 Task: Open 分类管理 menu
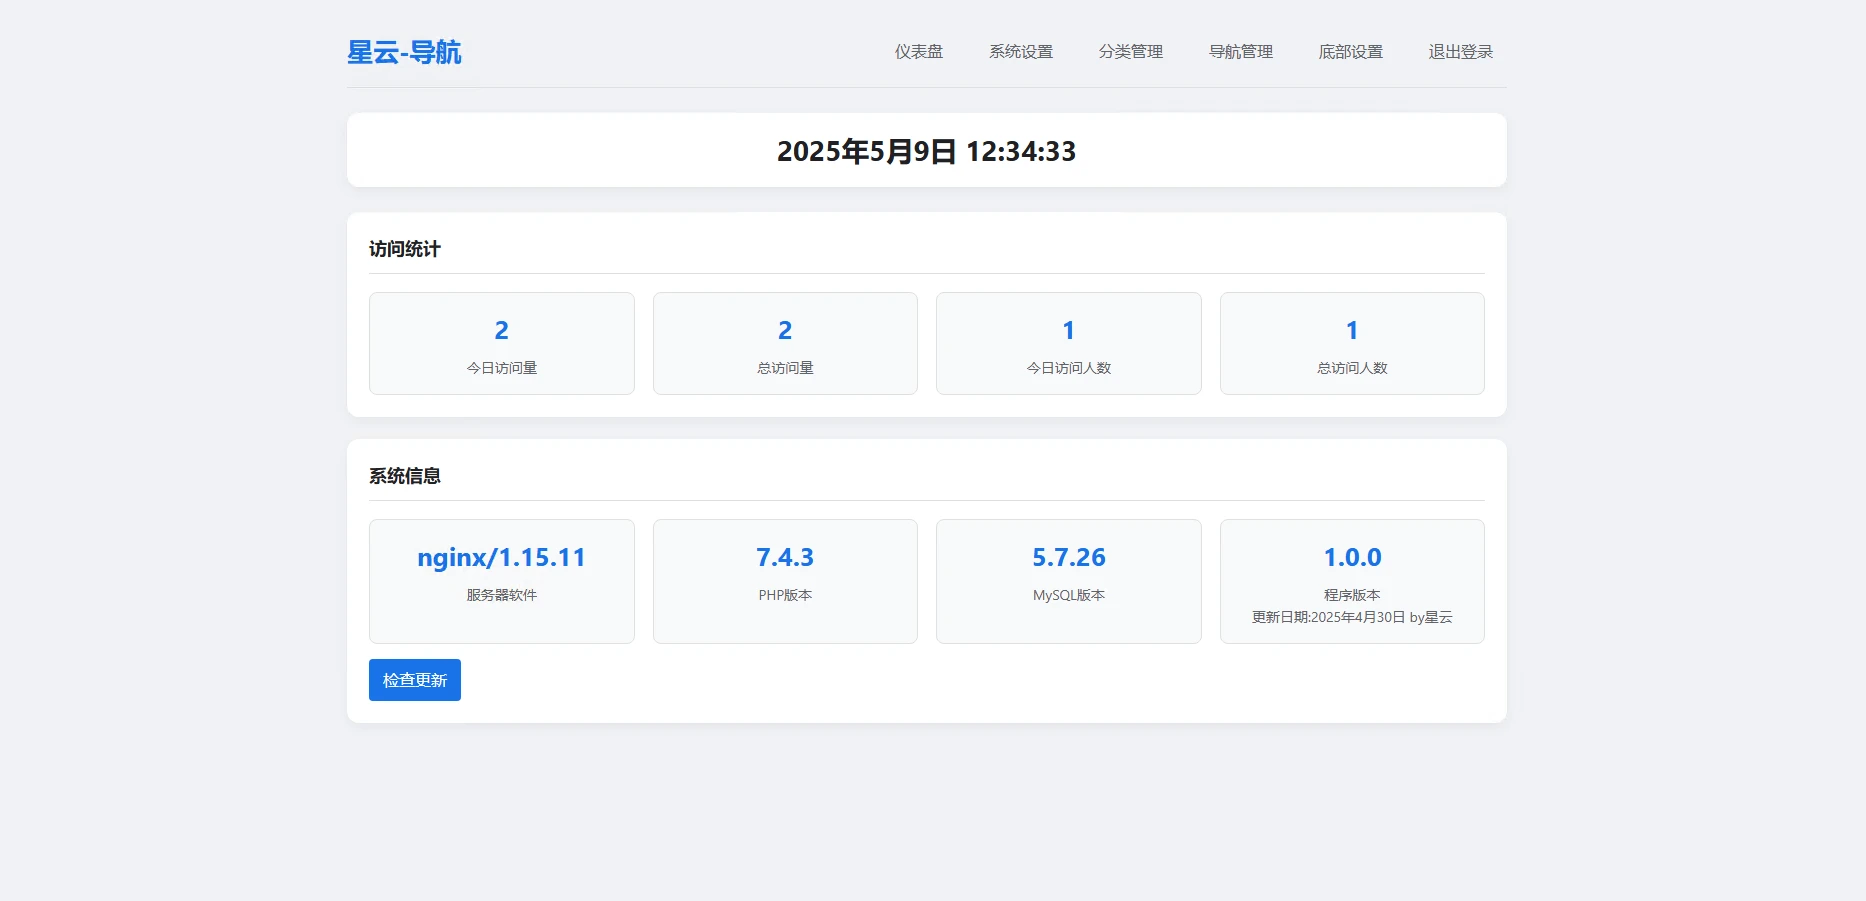pyautogui.click(x=1131, y=52)
